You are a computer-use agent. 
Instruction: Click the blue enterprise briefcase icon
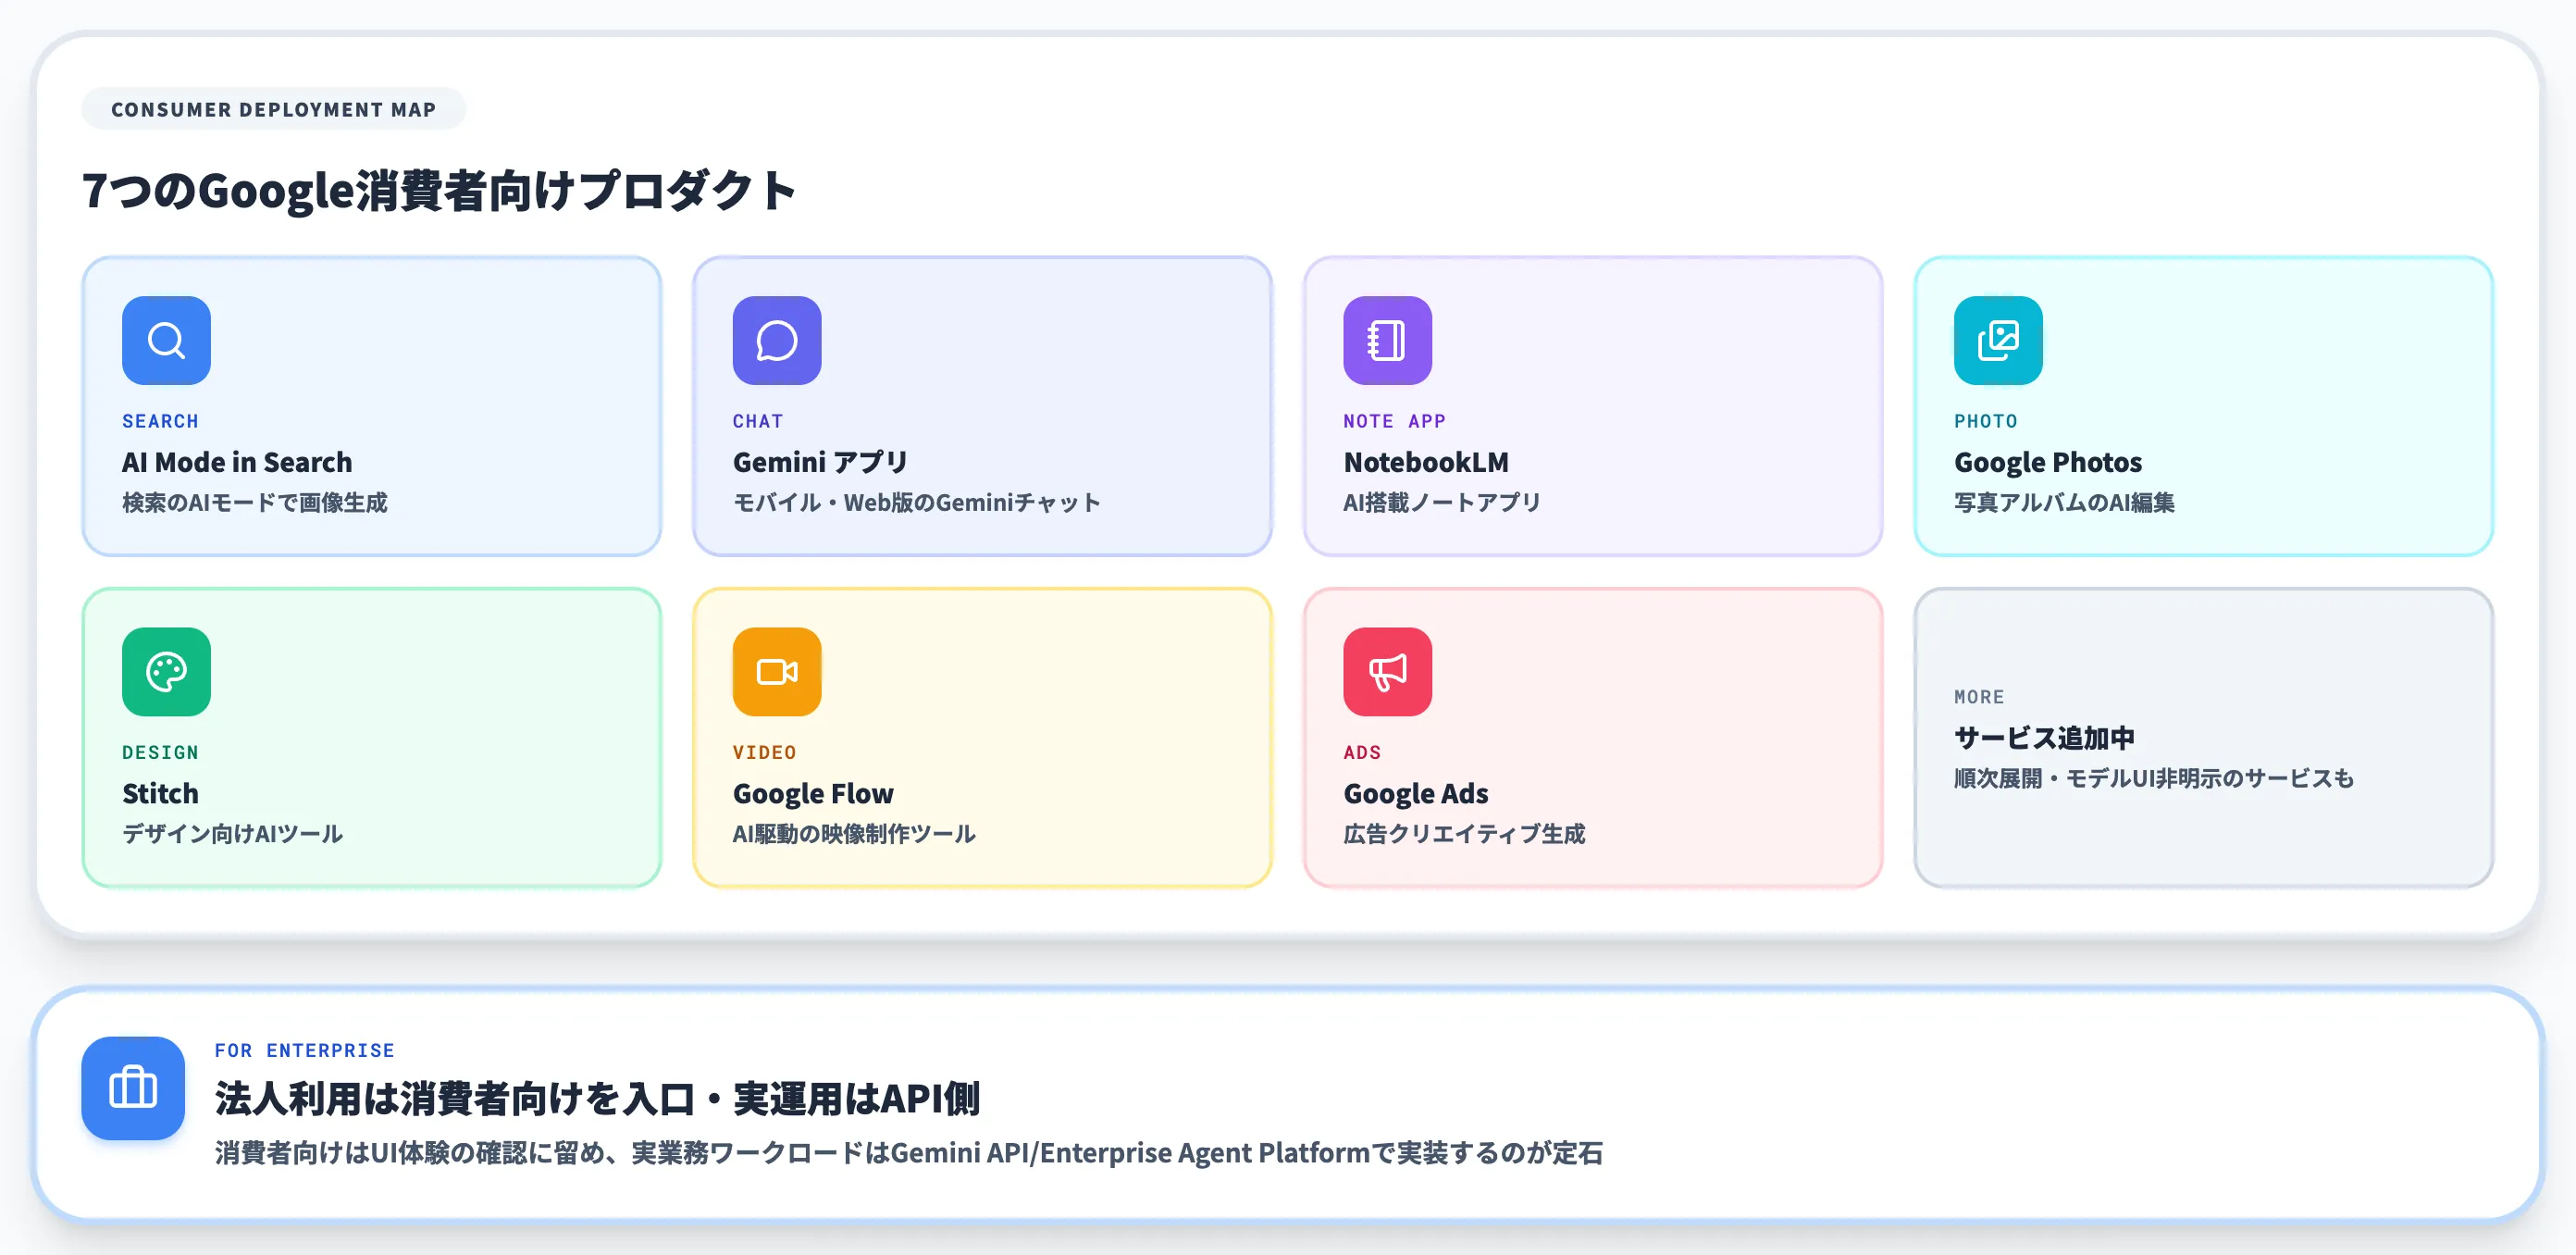[x=133, y=1088]
